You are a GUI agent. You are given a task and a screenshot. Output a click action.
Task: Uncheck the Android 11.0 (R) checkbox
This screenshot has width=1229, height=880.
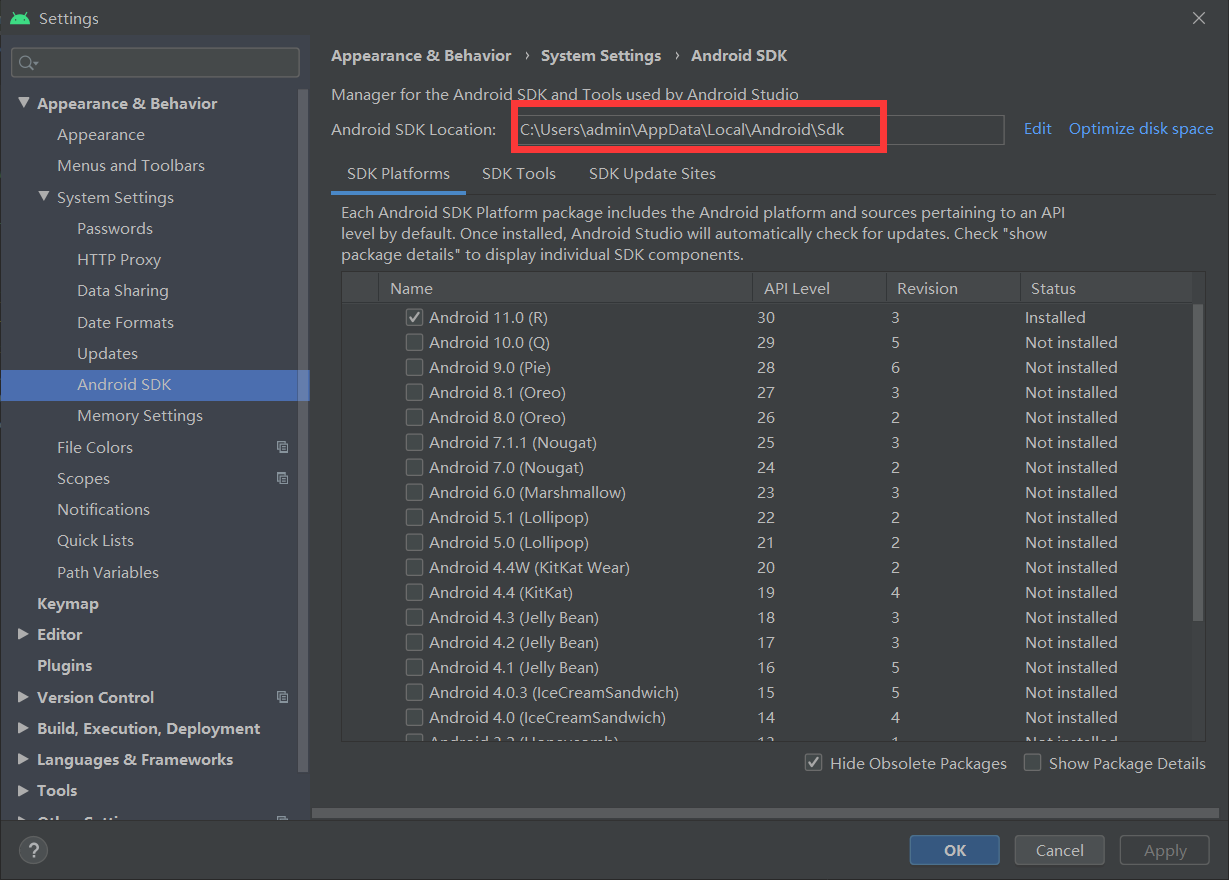click(x=414, y=317)
